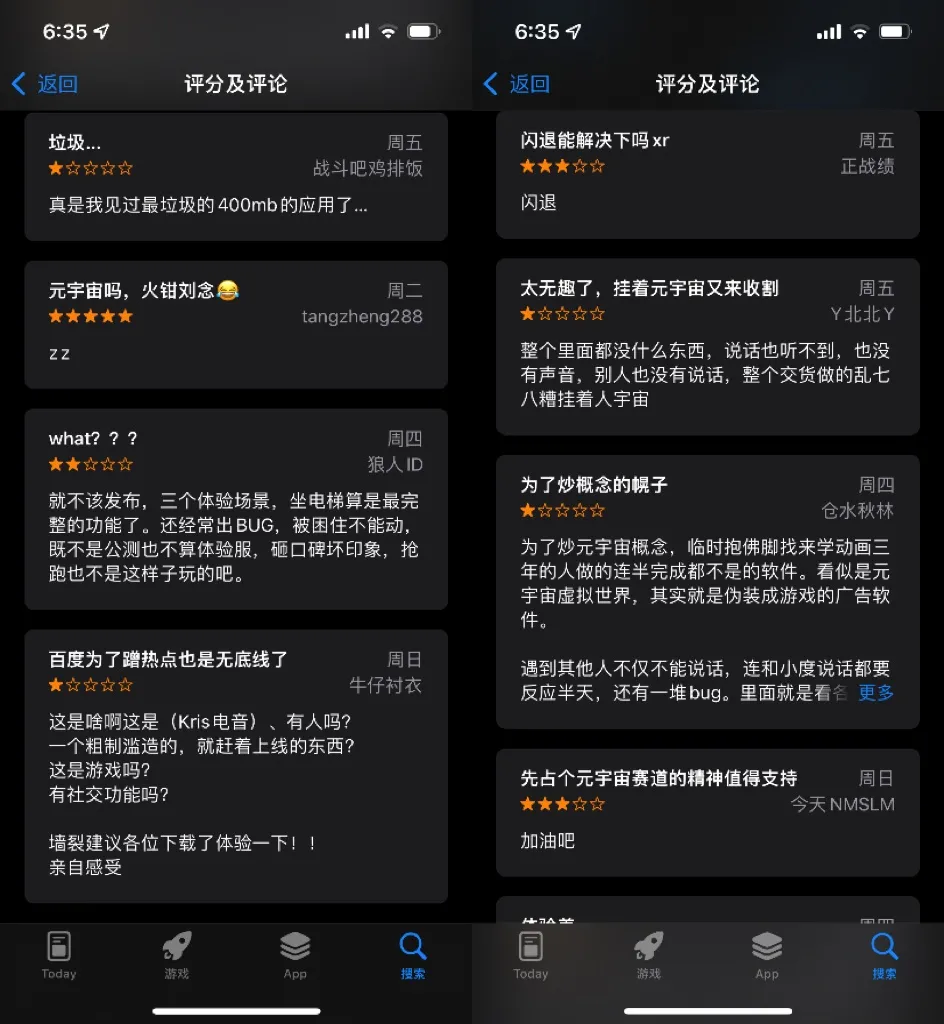
Task: Tap the battery icon in right status bar
Action: [895, 31]
